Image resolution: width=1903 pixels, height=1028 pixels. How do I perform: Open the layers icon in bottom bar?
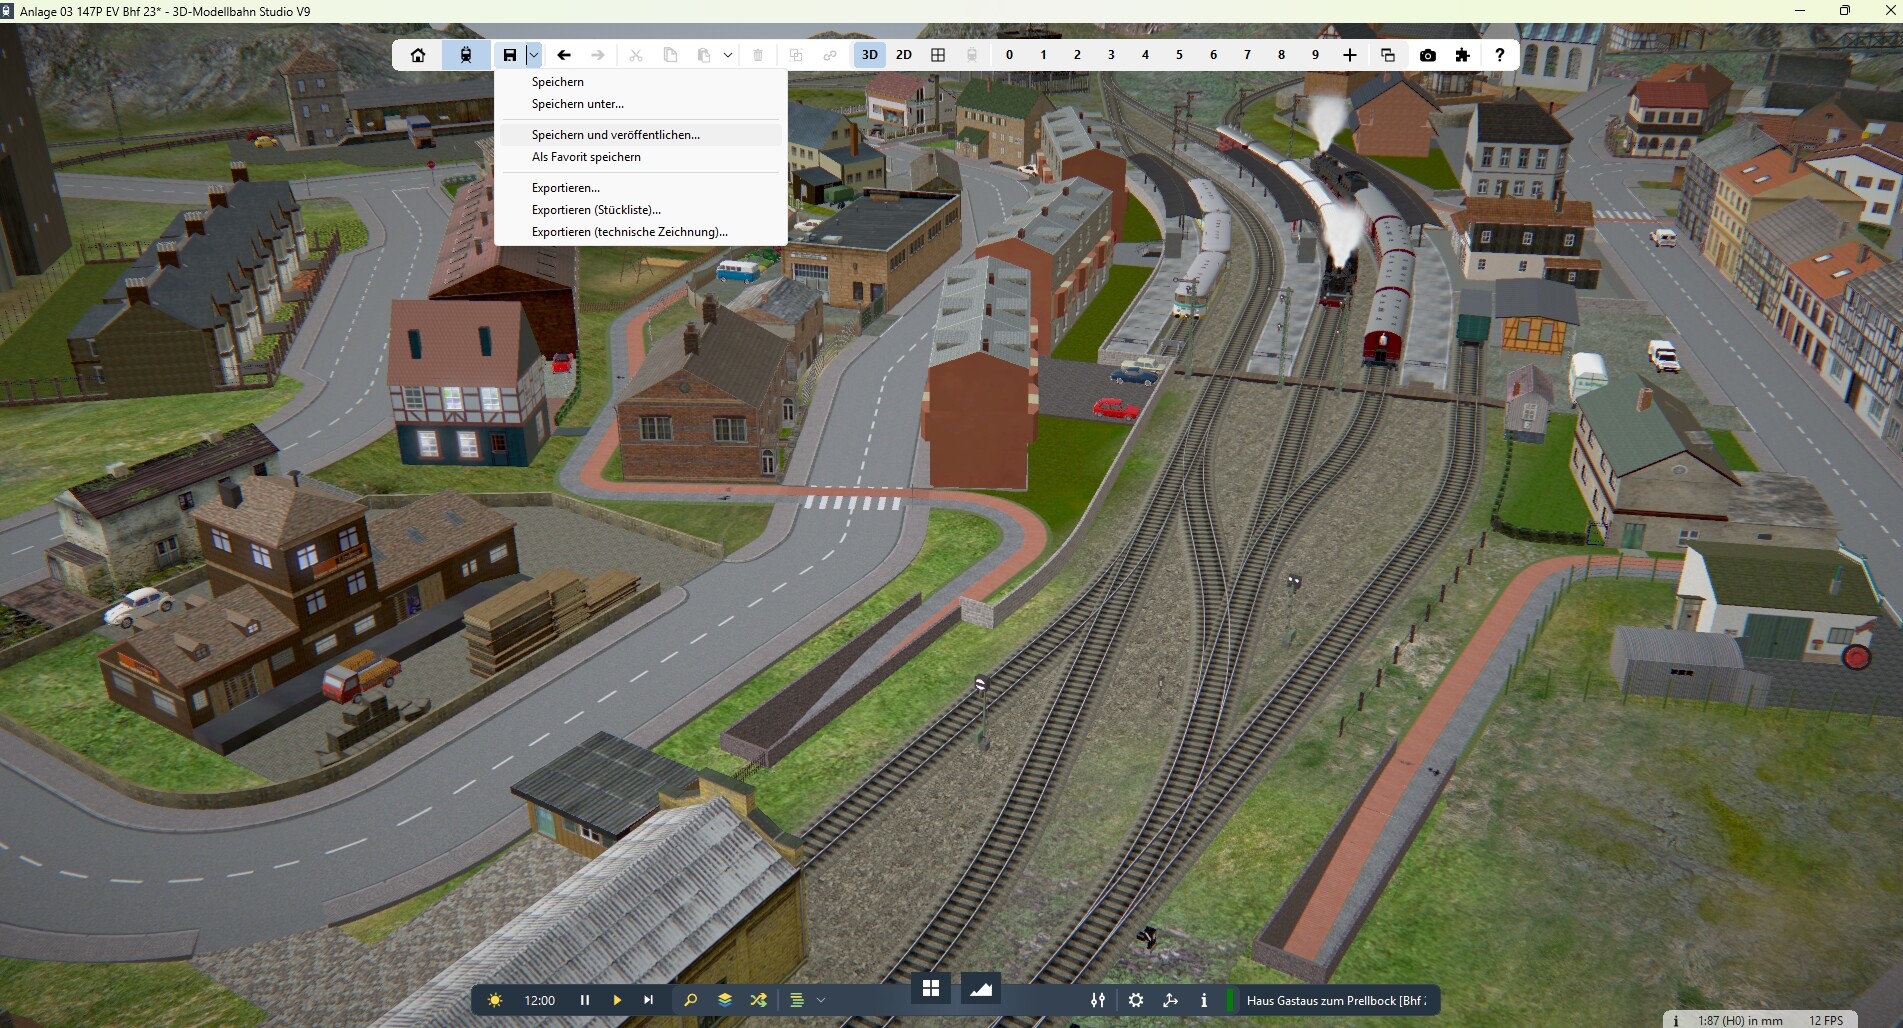pos(725,1000)
